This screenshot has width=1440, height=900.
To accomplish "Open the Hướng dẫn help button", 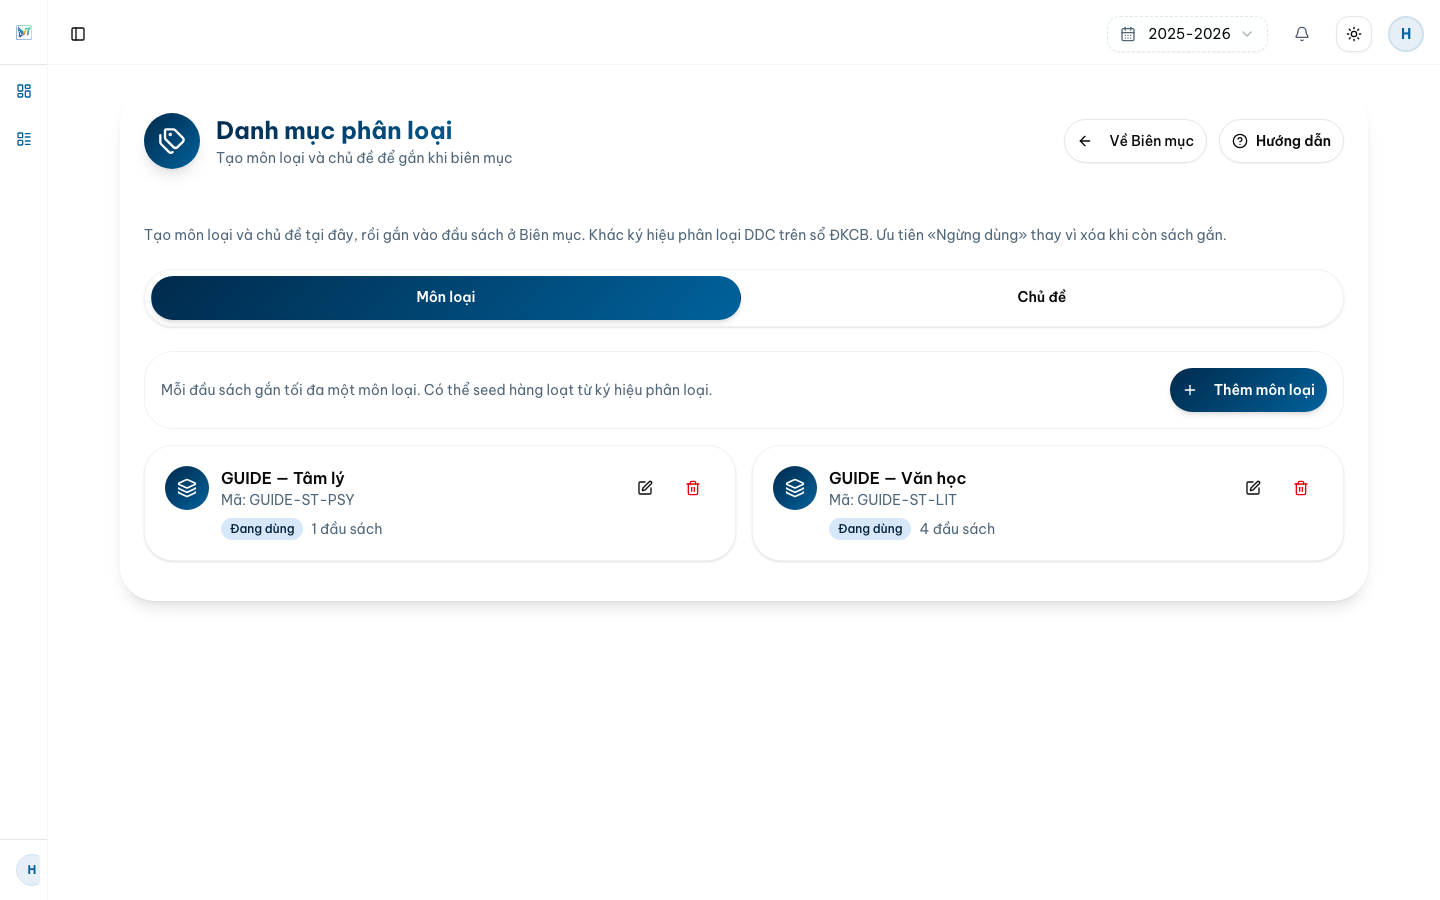I will [1281, 141].
